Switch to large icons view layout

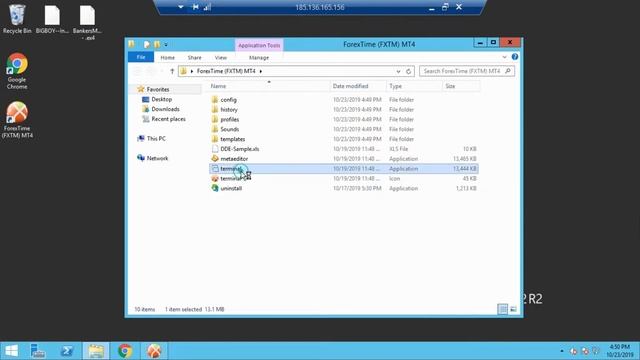click(x=513, y=309)
